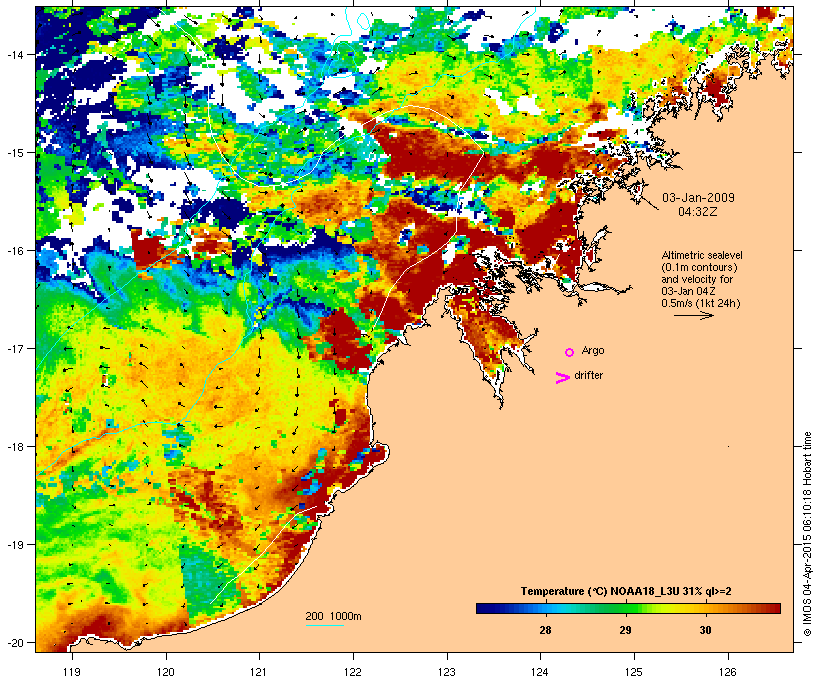Click the longitude label '119'
Screen dimensions: 820x680
point(72,672)
